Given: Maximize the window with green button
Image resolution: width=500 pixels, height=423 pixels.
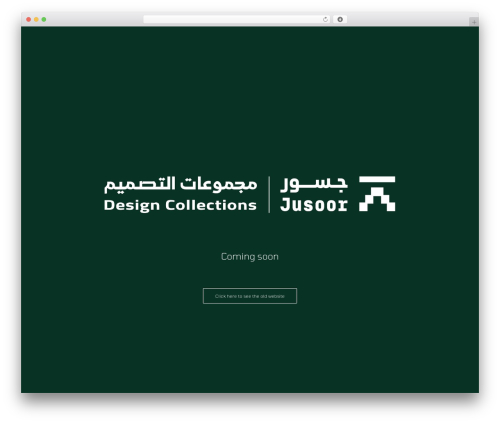Looking at the screenshot, I should (x=44, y=20).
